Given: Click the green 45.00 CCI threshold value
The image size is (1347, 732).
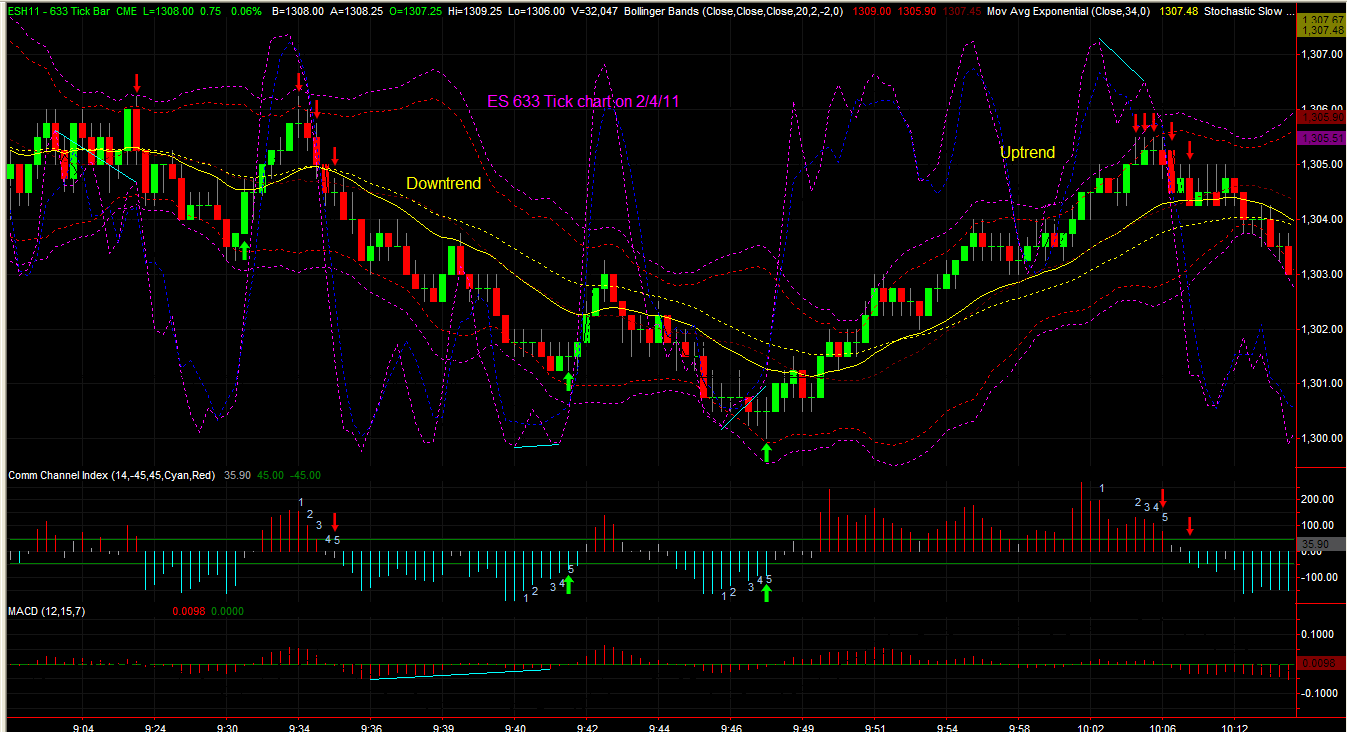Looking at the screenshot, I should [x=270, y=475].
